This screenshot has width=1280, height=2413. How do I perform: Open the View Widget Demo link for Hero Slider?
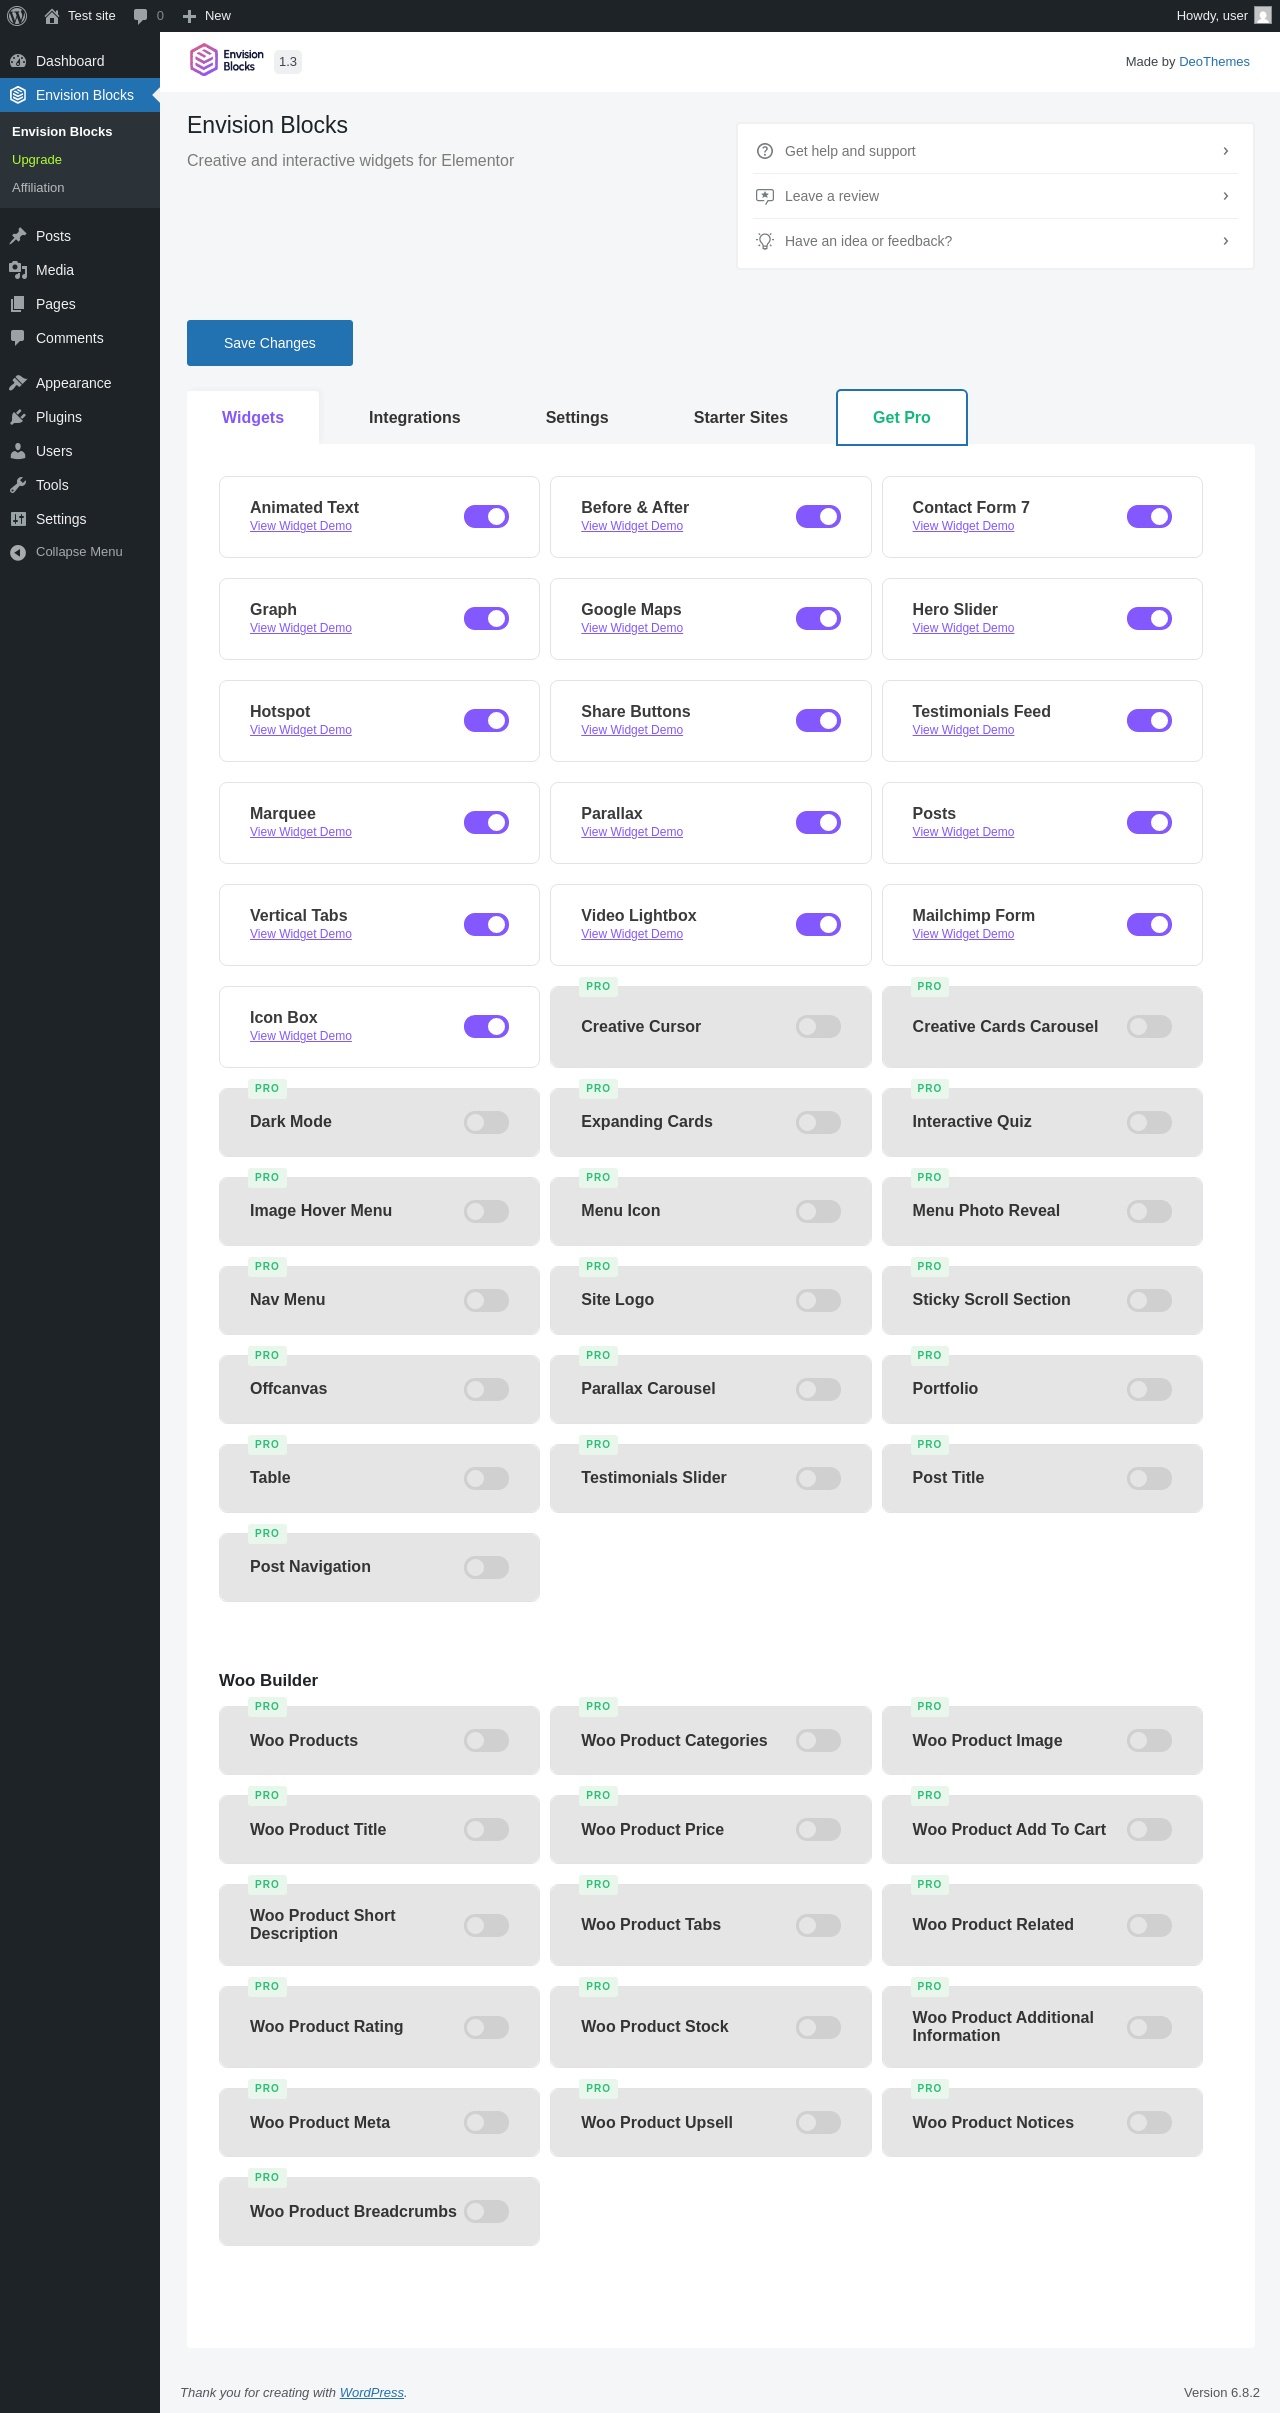pyautogui.click(x=963, y=628)
